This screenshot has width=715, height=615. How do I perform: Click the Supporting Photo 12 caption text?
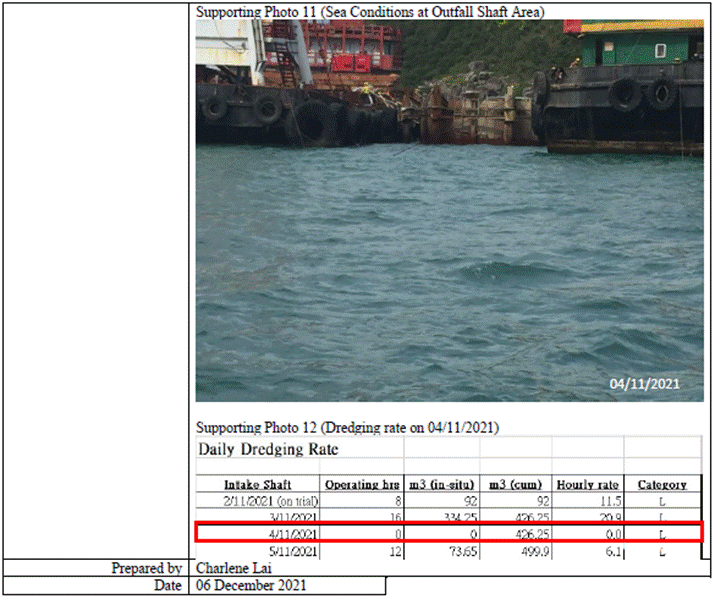coord(347,427)
